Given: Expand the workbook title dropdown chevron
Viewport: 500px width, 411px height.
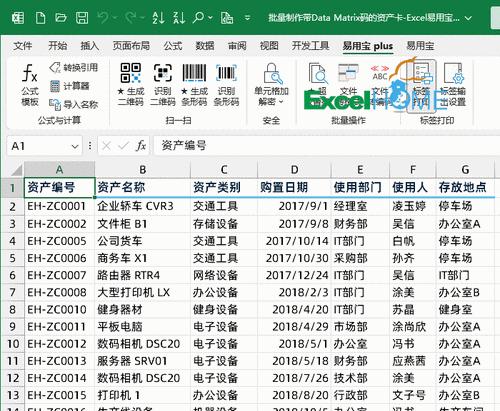Looking at the screenshot, I should point(469,18).
